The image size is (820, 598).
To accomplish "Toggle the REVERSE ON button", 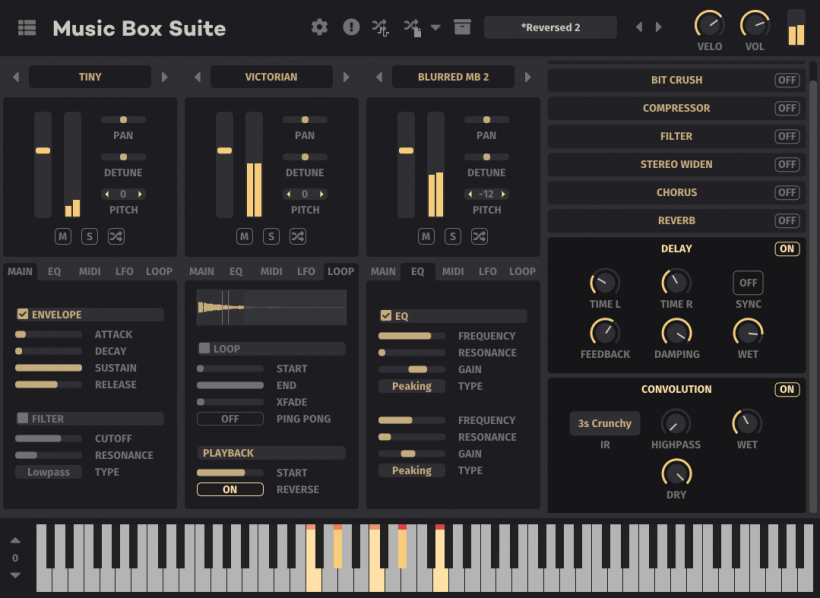I will (x=230, y=489).
